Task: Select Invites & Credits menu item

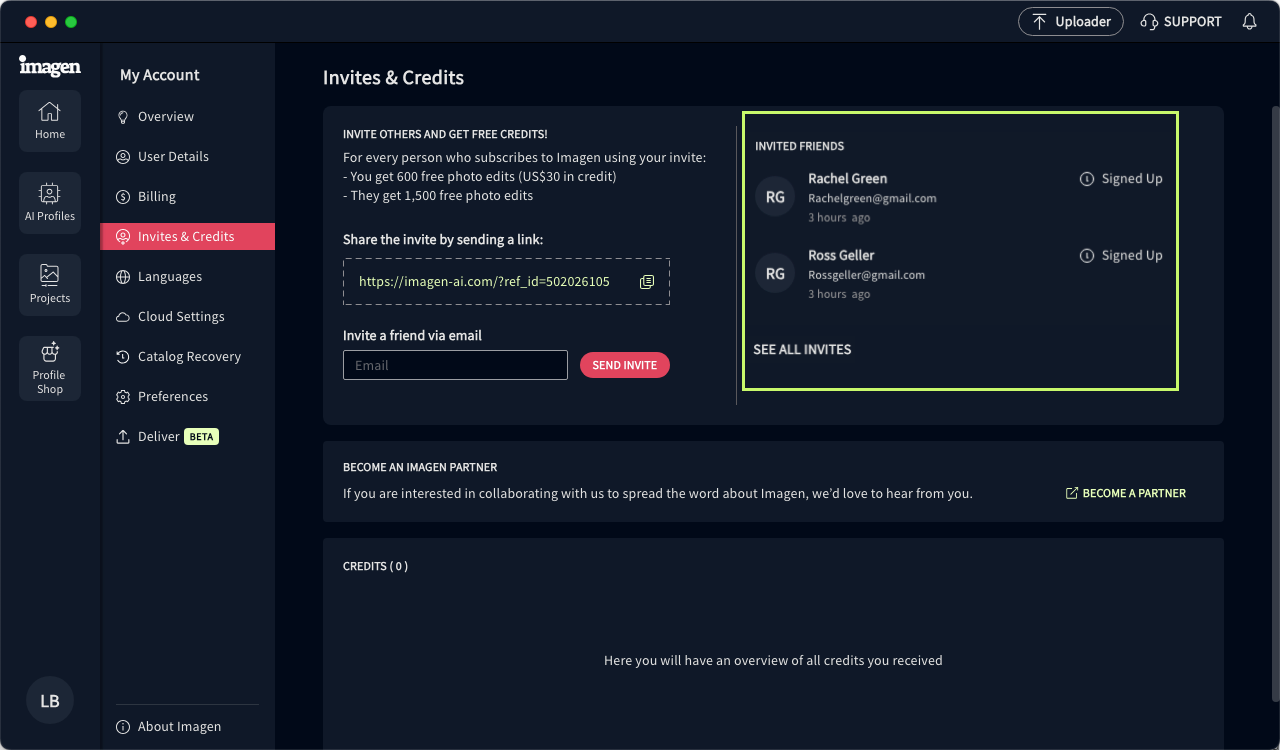Action: [188, 236]
